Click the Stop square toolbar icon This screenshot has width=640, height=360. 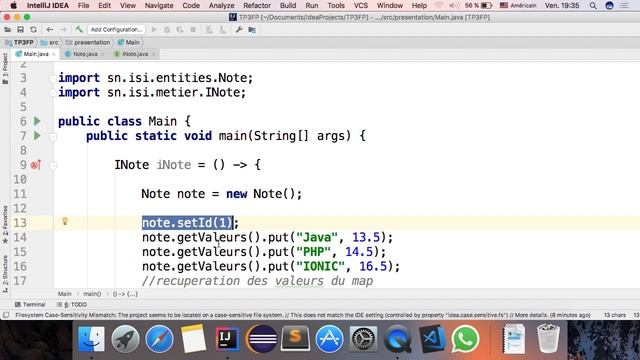(x=193, y=29)
